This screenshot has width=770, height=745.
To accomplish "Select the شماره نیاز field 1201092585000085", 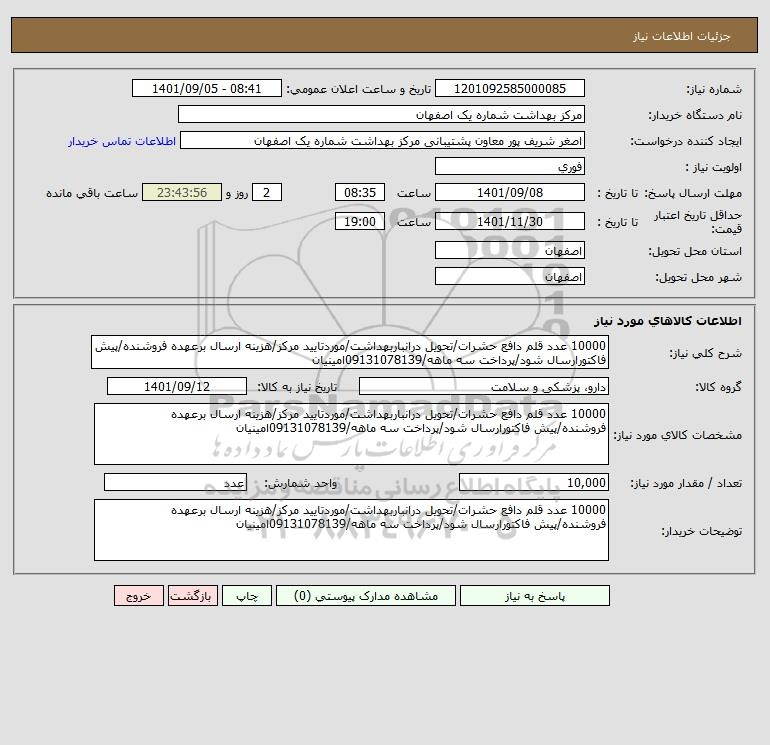I will tap(510, 88).
